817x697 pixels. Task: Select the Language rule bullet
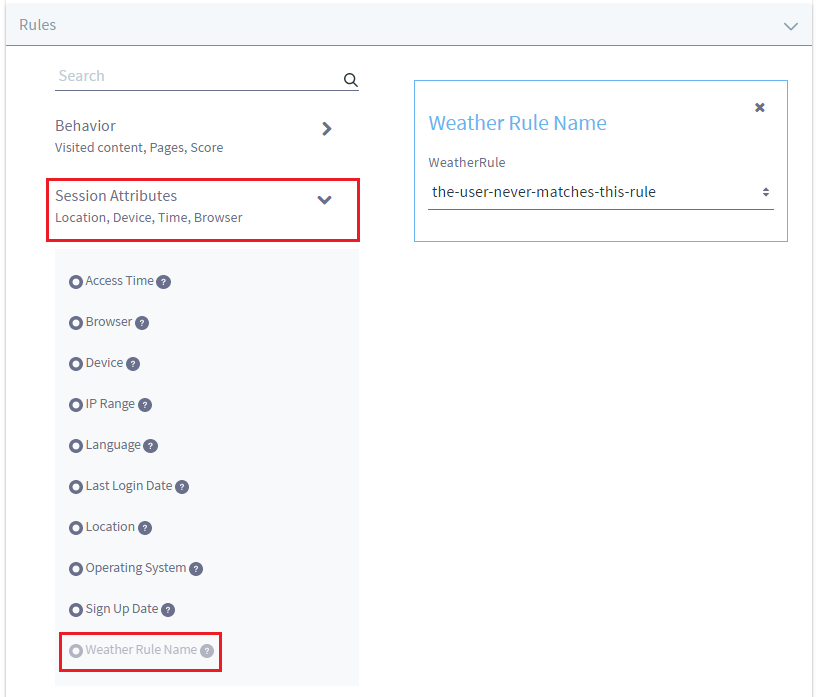76,446
